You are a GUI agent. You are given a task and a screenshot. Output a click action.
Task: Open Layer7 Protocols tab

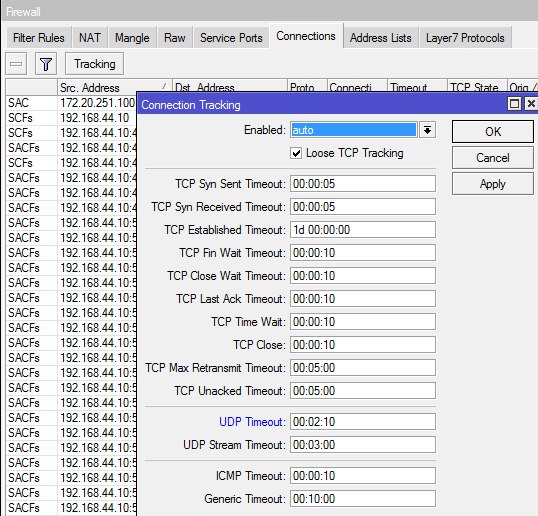tap(465, 37)
